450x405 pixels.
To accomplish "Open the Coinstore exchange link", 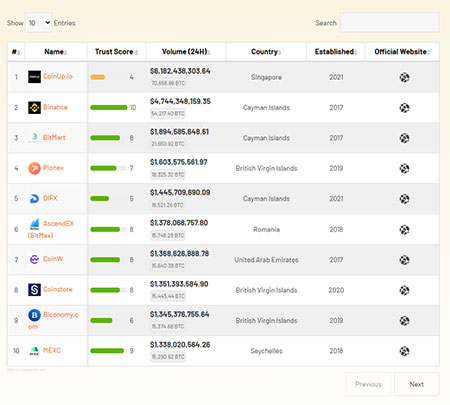I will 58,289.
